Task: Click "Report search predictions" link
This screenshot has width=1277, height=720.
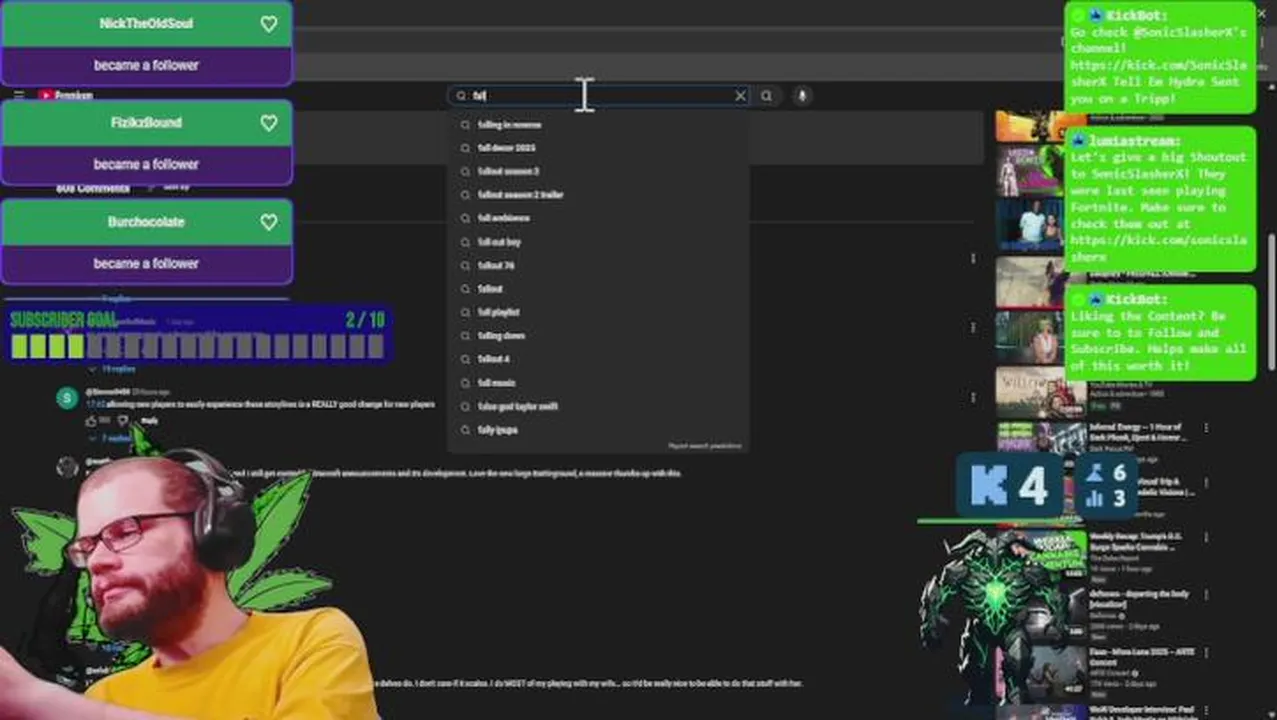Action: [x=705, y=446]
